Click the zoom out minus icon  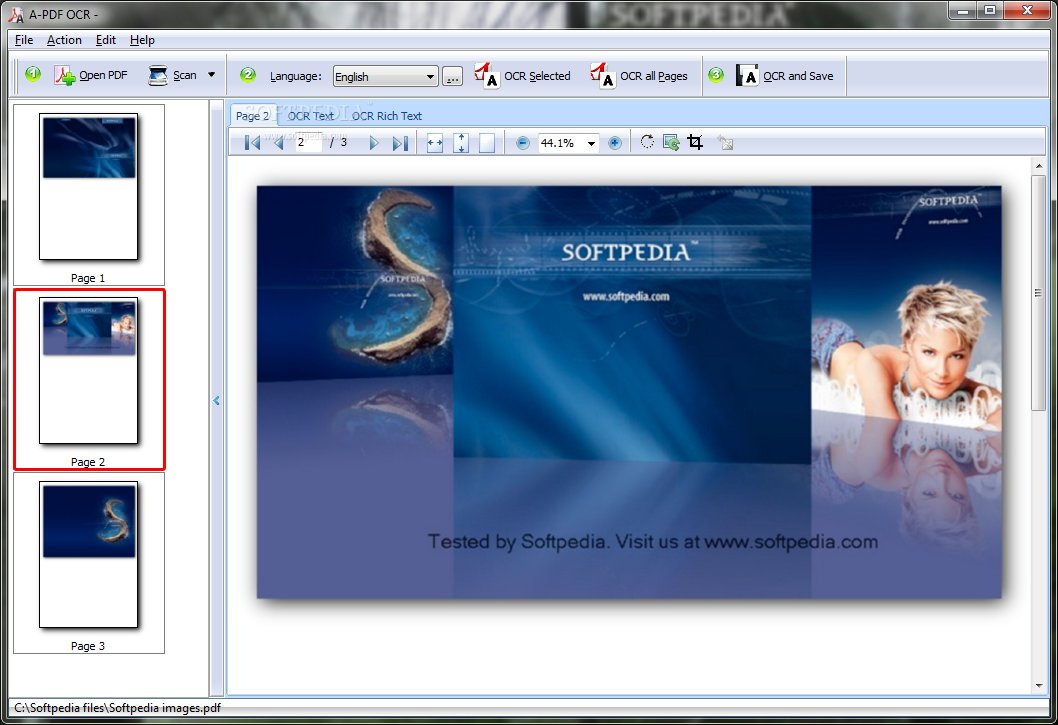523,142
